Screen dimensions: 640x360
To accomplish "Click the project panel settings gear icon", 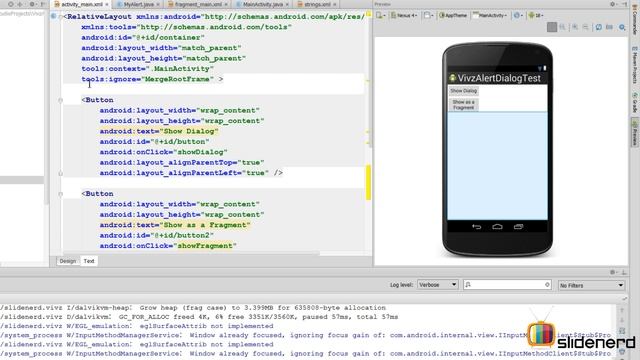I will click(x=32, y=4).
